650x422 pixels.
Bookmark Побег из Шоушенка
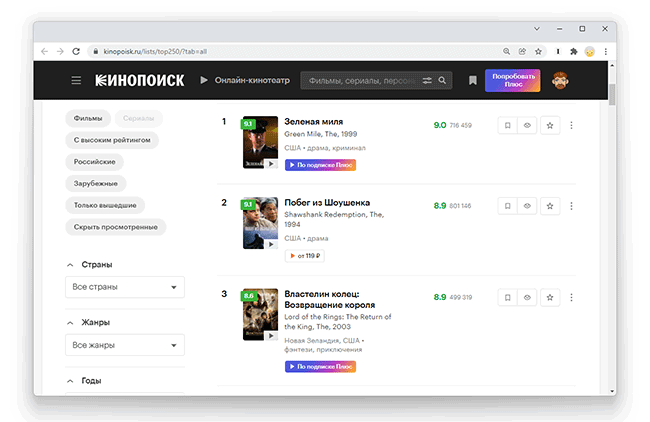507,206
